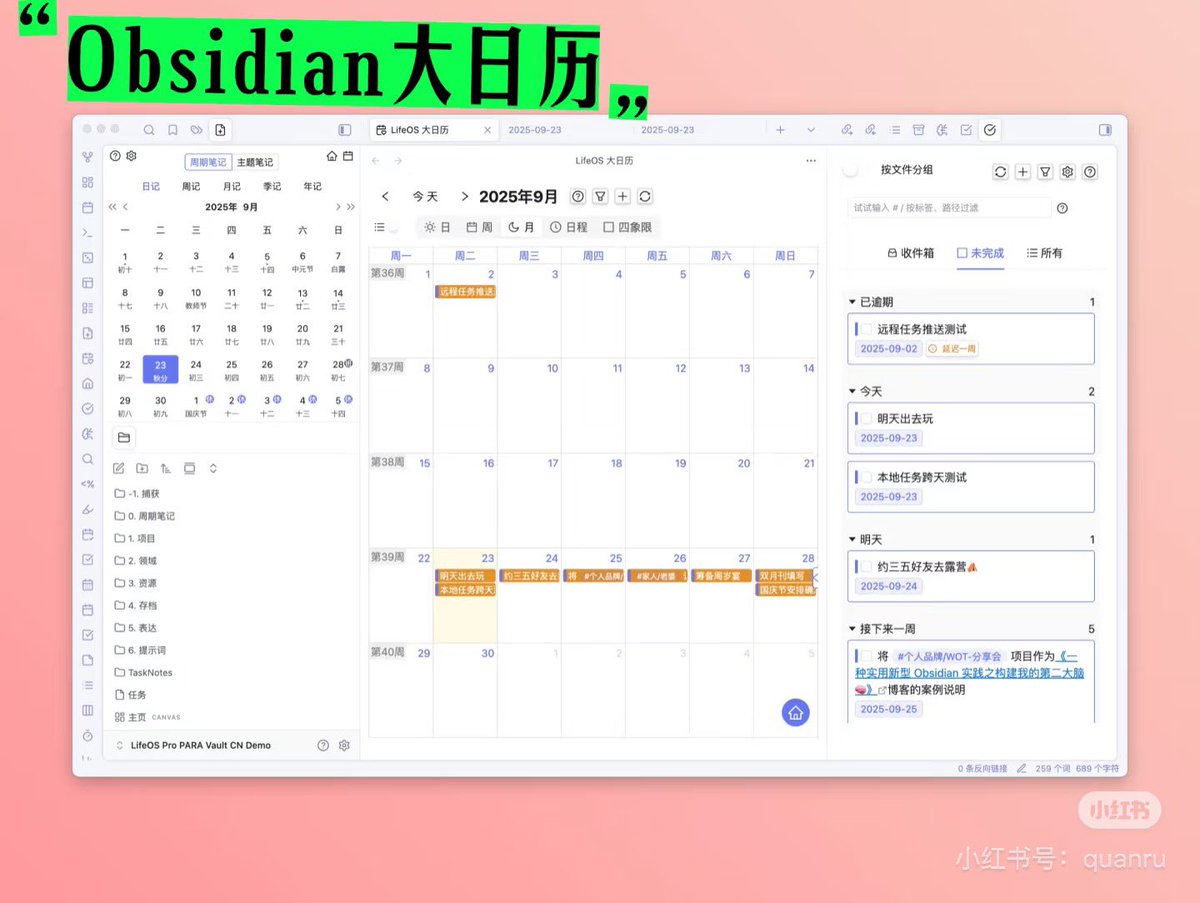Add an event with the plus icon beside 2025年9月
This screenshot has height=903, width=1200.
[622, 197]
